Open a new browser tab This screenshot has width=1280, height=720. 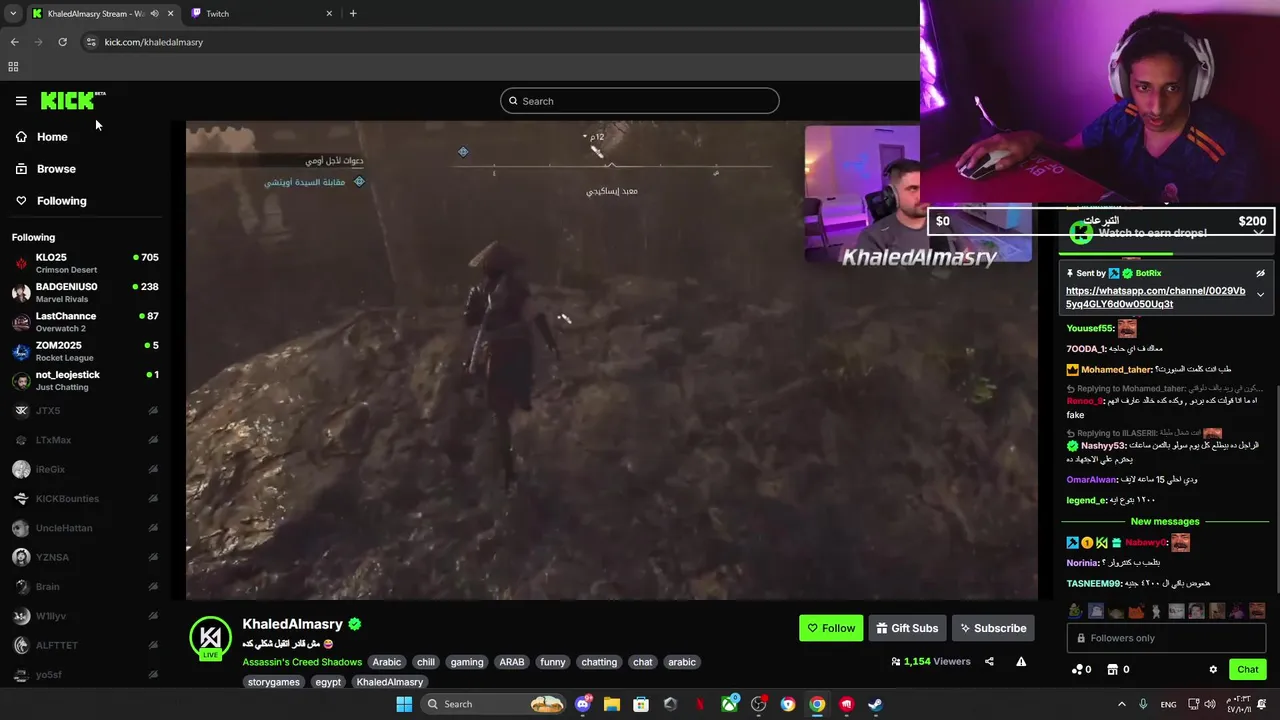coord(353,14)
